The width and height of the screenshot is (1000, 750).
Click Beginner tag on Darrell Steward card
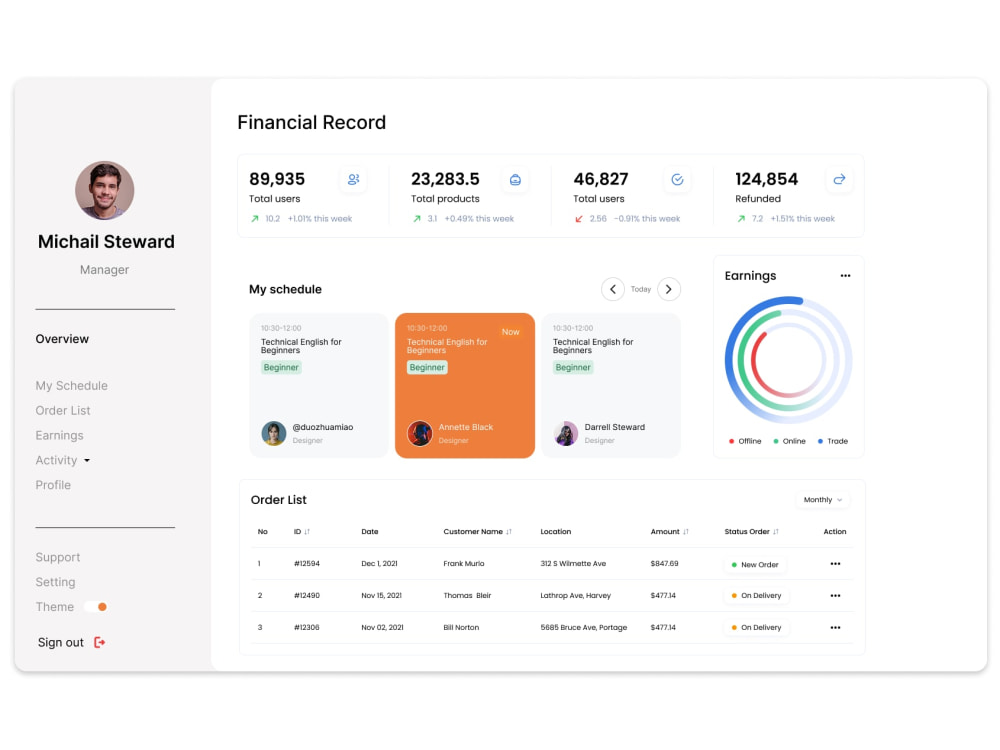[x=573, y=367]
